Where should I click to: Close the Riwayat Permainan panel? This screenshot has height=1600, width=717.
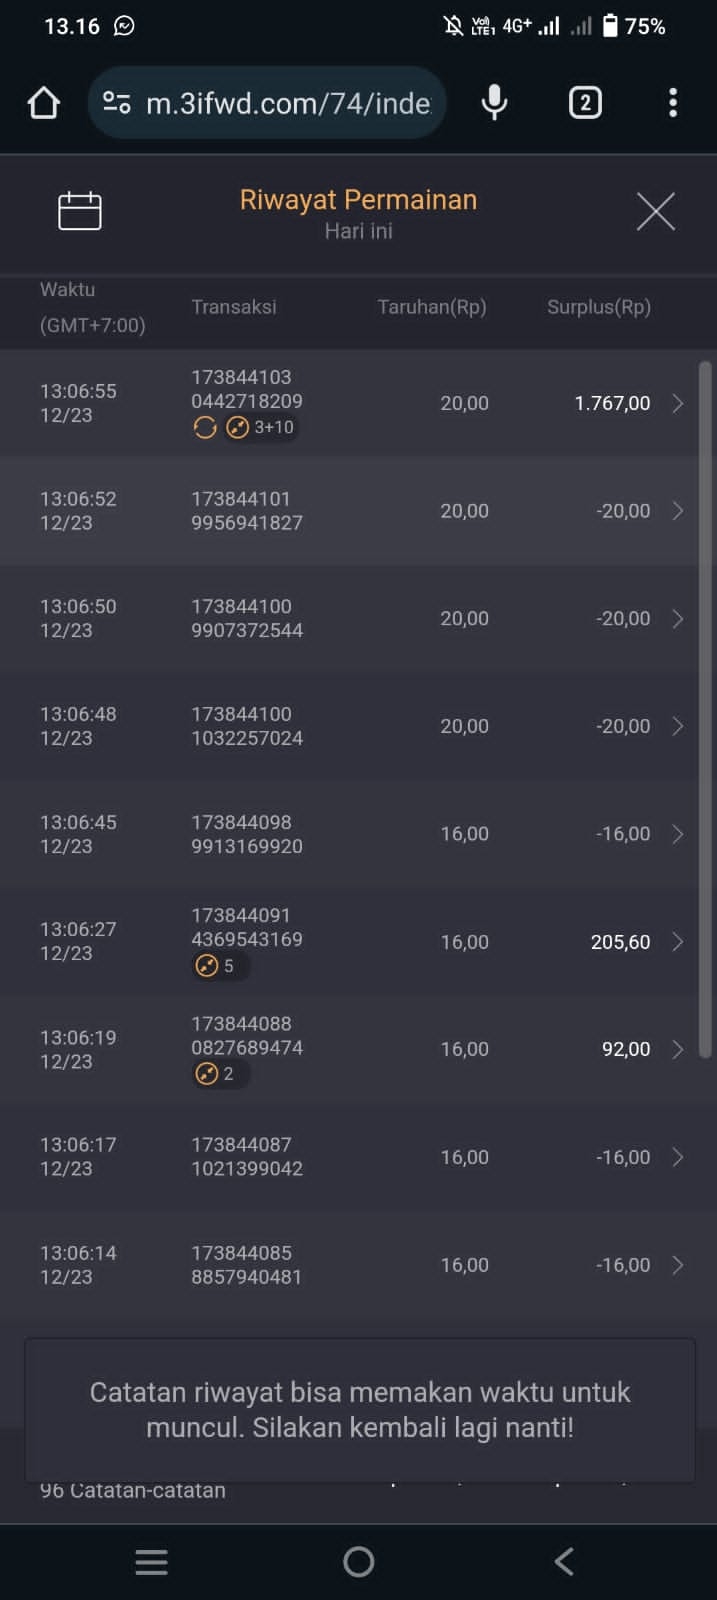(x=656, y=211)
